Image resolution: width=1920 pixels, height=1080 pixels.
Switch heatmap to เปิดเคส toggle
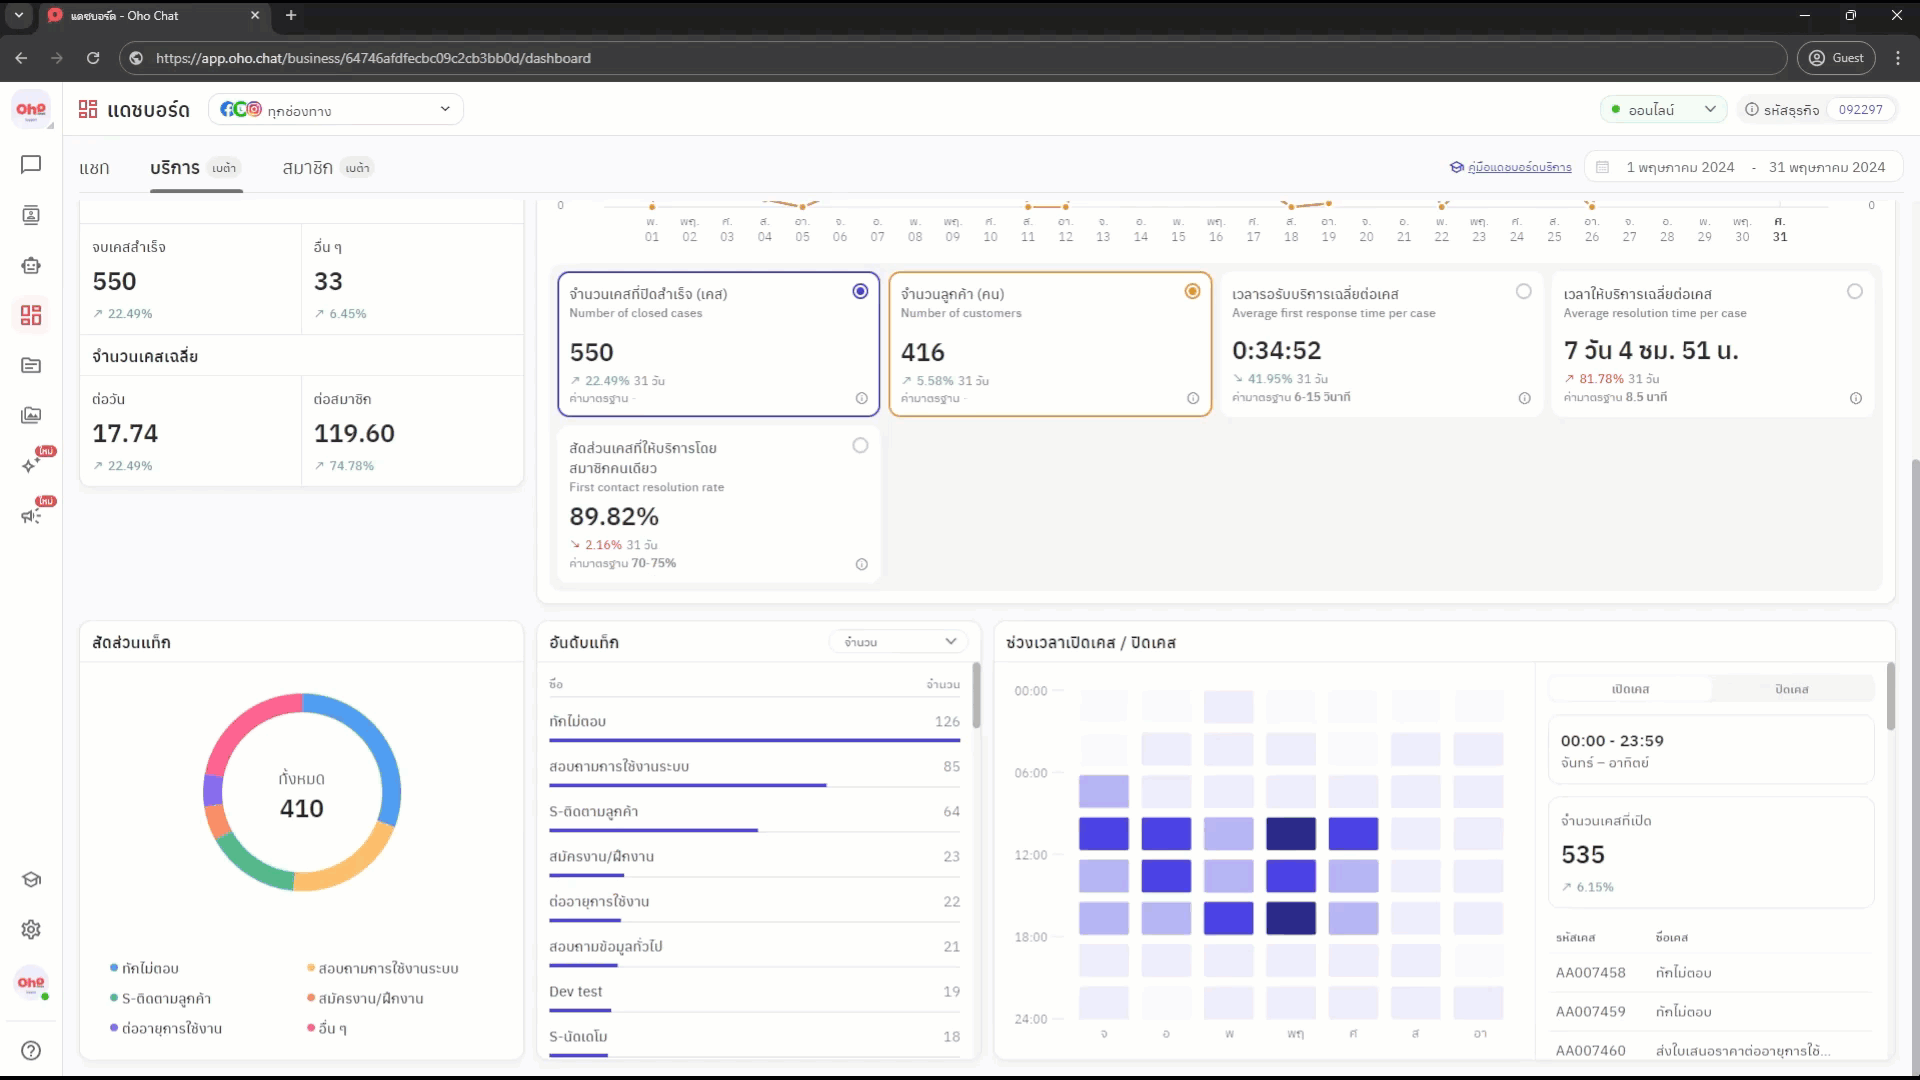(x=1630, y=689)
